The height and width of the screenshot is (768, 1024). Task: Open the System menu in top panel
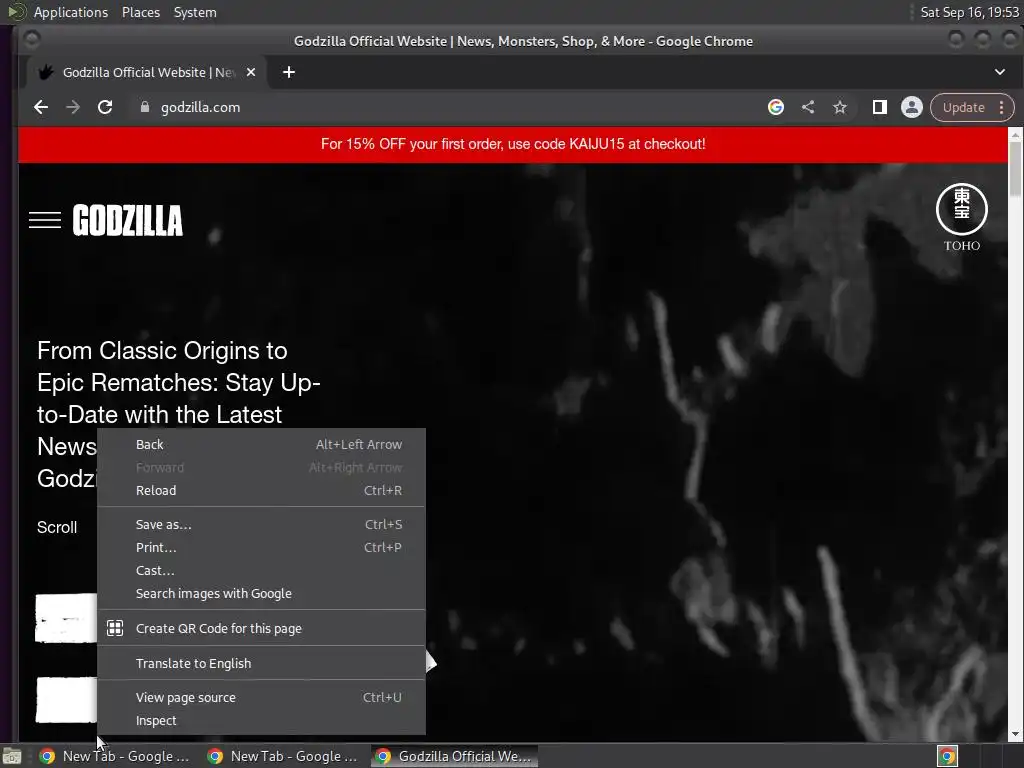195,12
